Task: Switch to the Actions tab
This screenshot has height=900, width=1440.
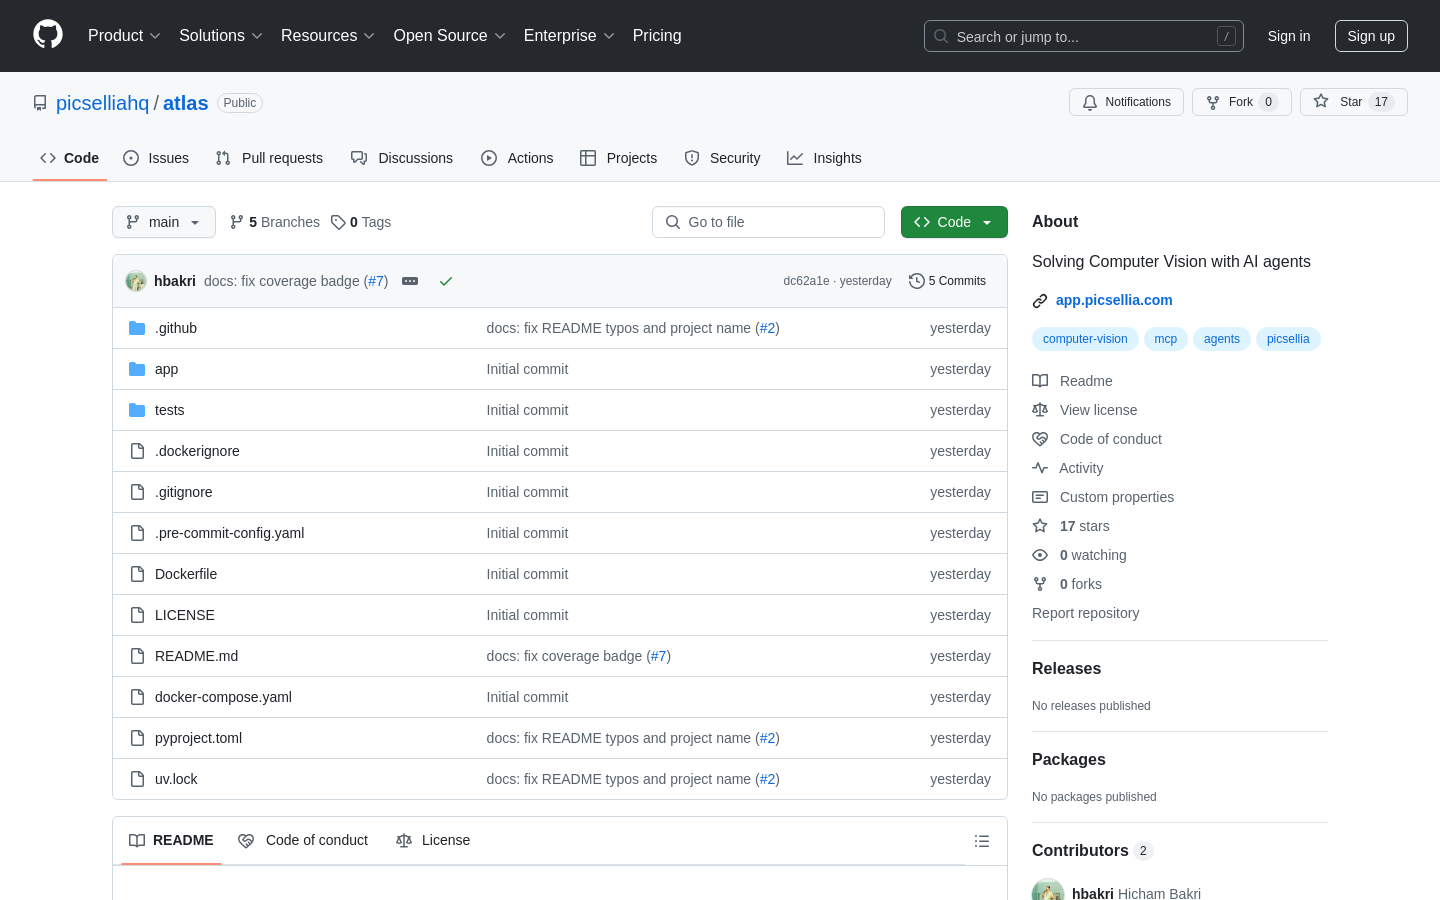Action: click(x=517, y=158)
